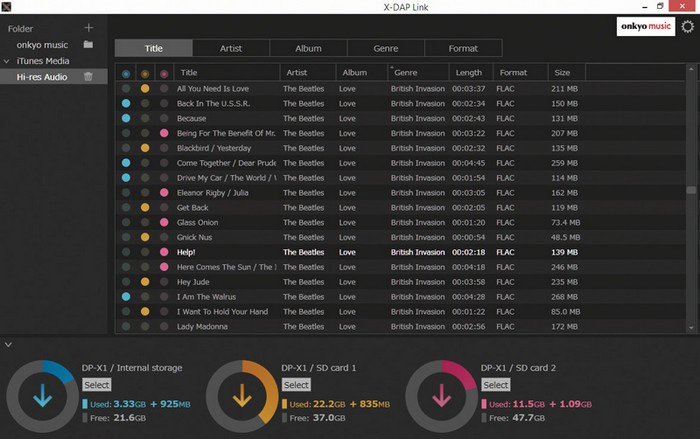Toggle pink dot on Here Comes The Sun row
700x439 pixels.
(x=164, y=267)
